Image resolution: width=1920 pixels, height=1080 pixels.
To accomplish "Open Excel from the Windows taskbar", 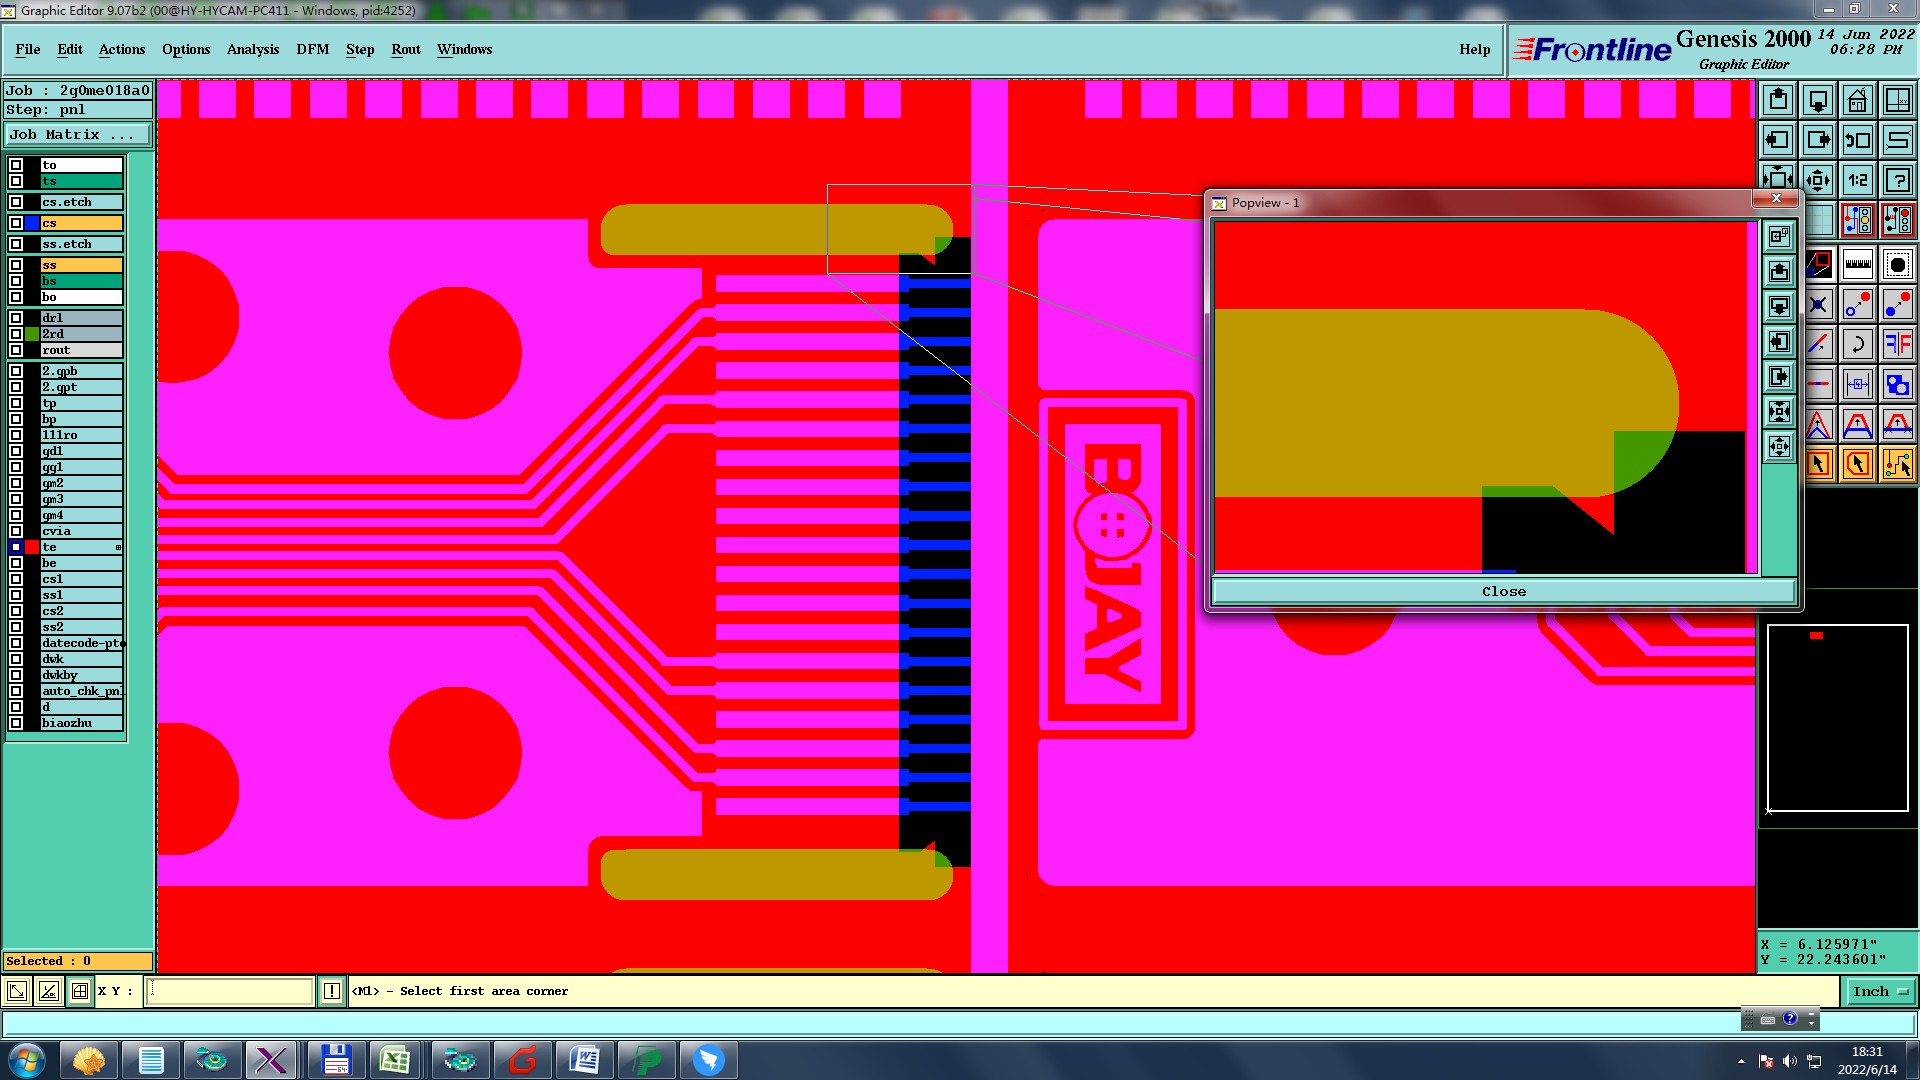I will [395, 1060].
